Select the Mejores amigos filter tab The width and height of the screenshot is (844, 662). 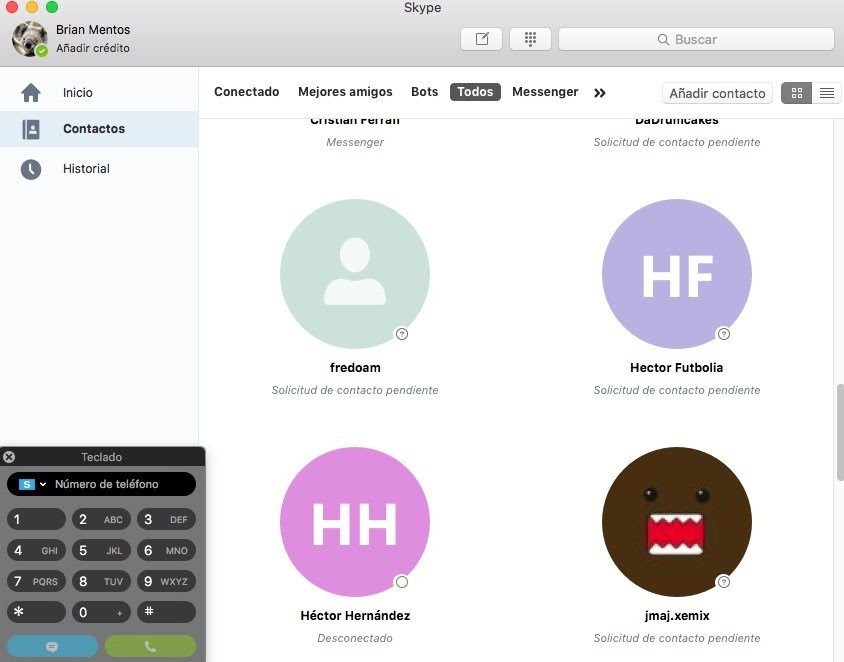(x=345, y=92)
